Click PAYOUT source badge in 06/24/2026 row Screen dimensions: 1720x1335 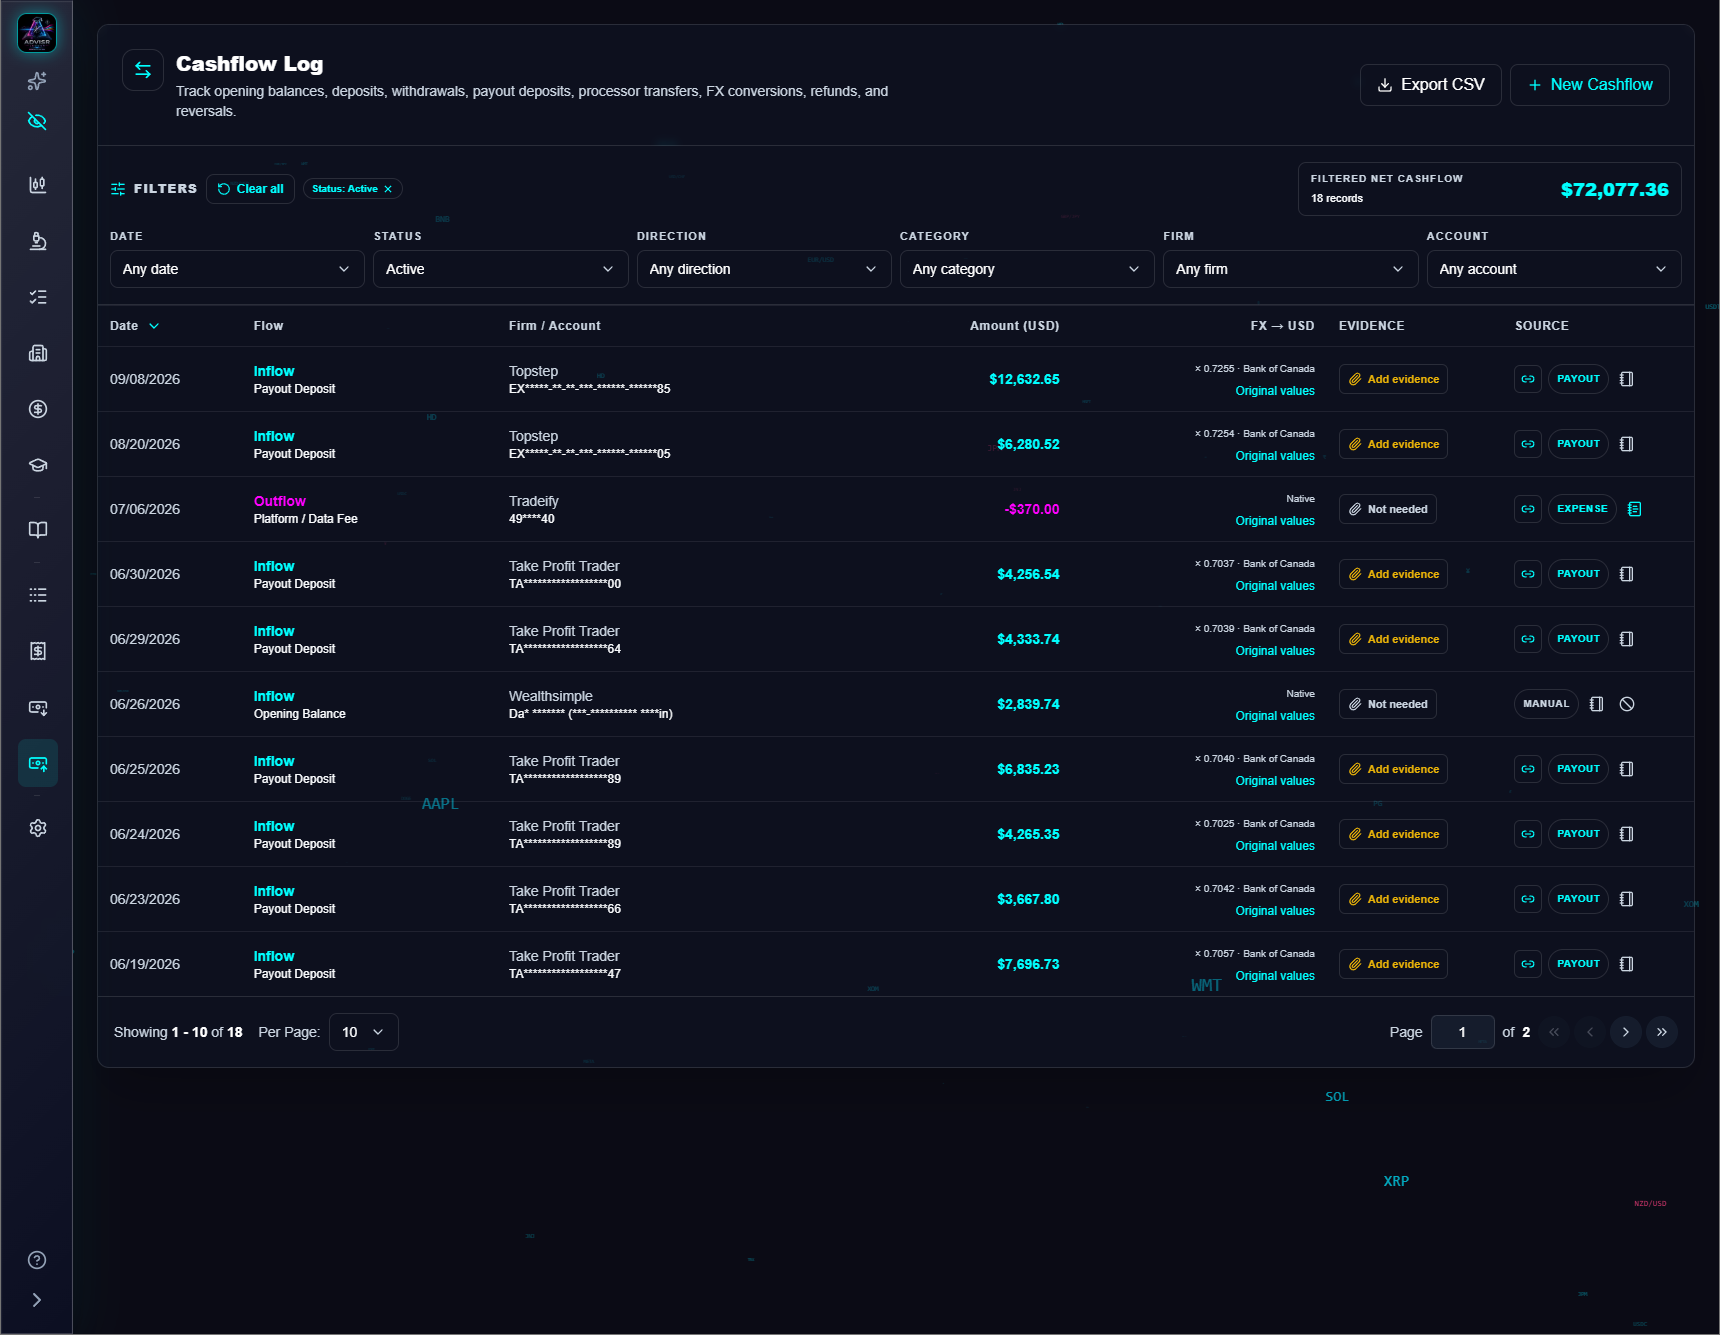(x=1578, y=834)
